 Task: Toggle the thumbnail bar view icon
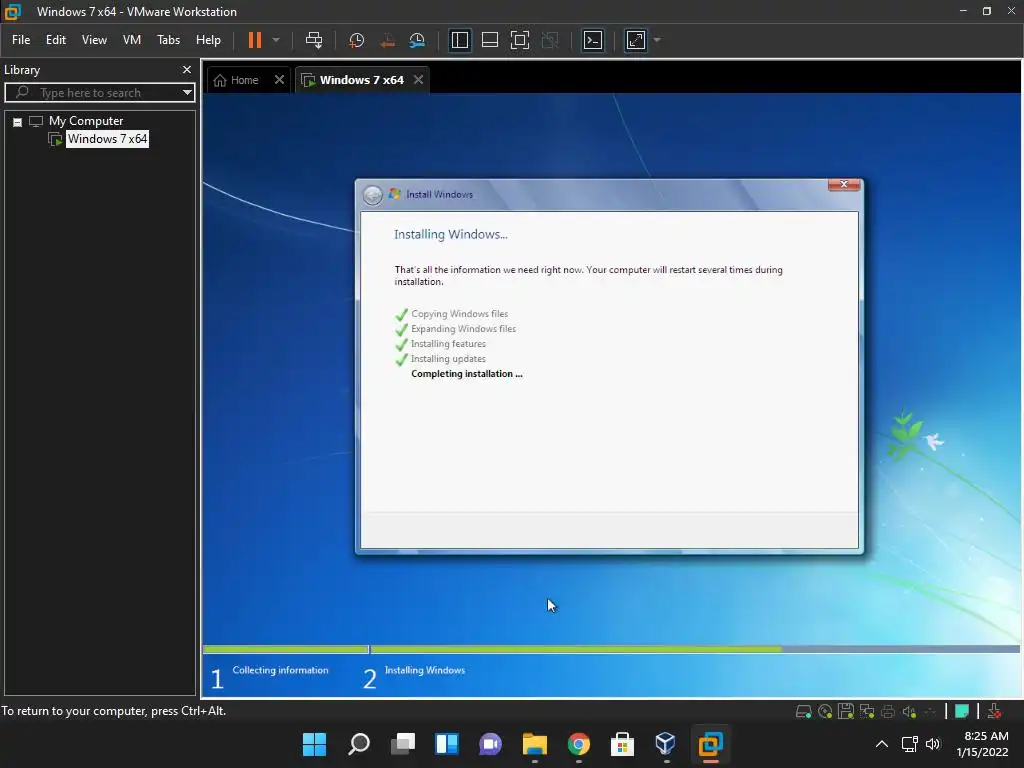(x=490, y=40)
